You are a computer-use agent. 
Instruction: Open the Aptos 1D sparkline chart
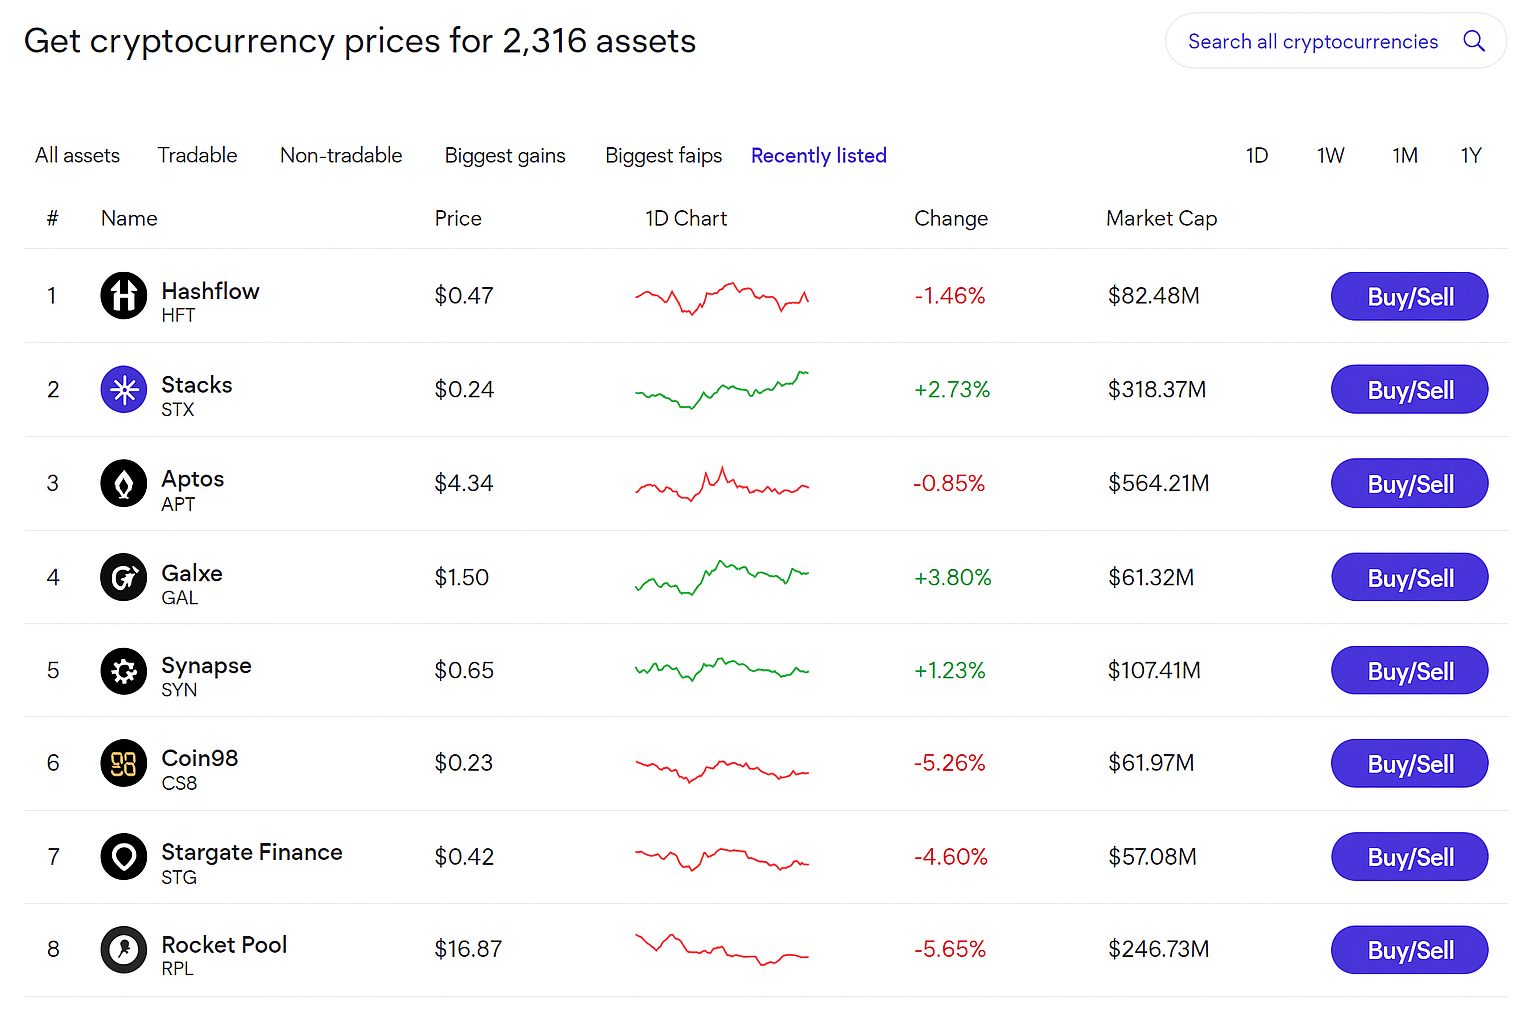[x=721, y=484]
